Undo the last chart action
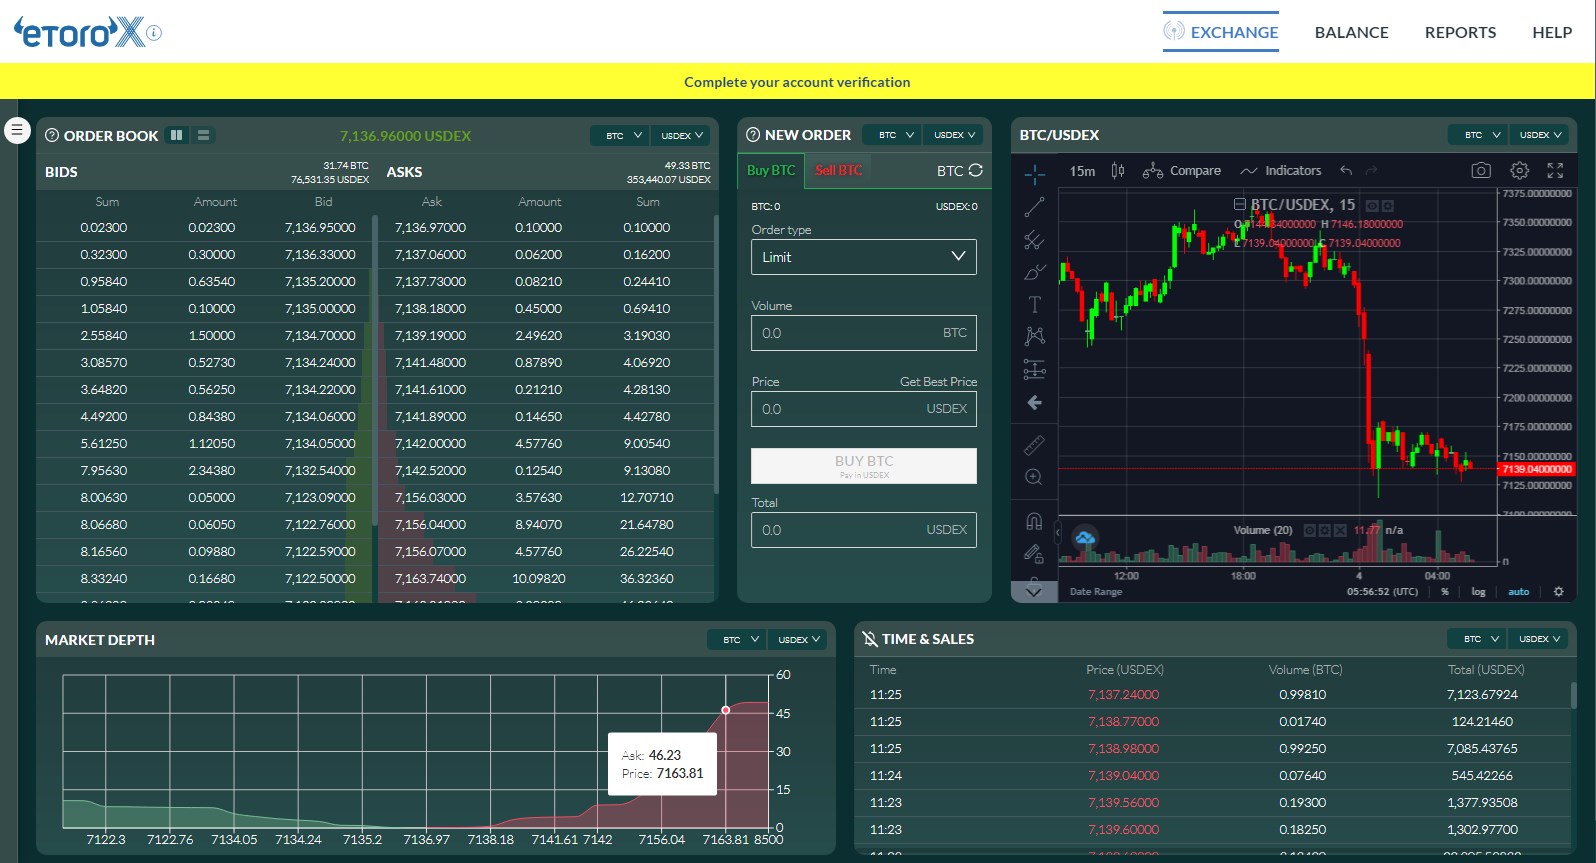Screen dimensions: 1596x863 pyautogui.click(x=1346, y=170)
